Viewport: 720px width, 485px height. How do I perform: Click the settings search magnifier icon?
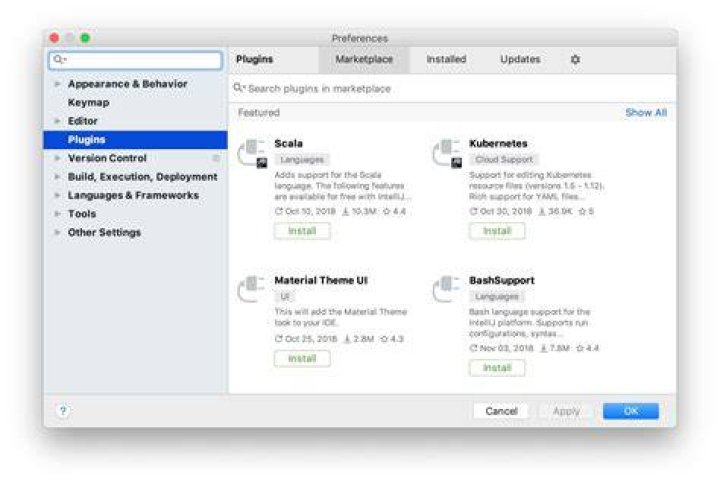59,59
